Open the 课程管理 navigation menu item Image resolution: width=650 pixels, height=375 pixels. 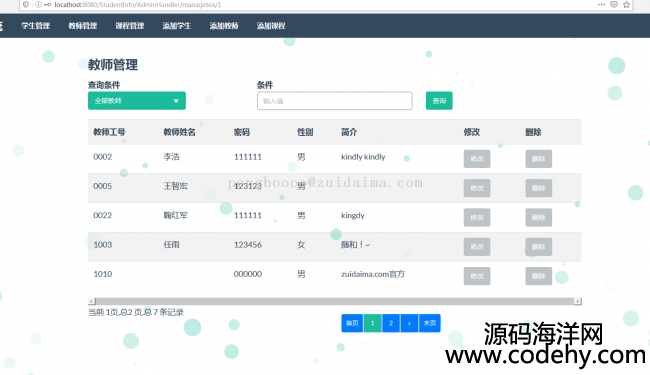(130, 26)
